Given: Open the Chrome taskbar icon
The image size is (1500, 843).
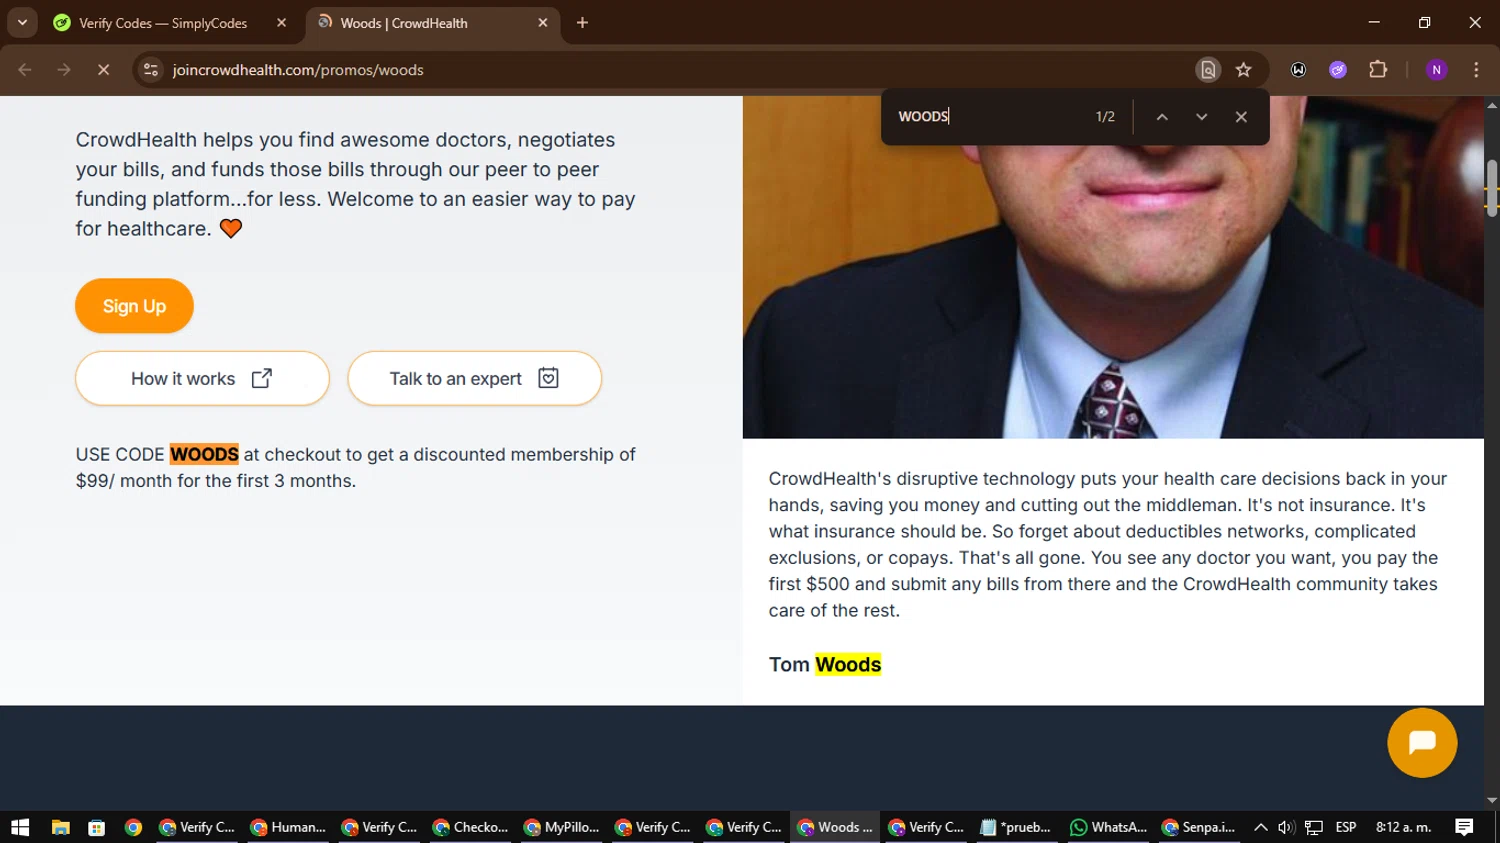Looking at the screenshot, I should pos(133,827).
